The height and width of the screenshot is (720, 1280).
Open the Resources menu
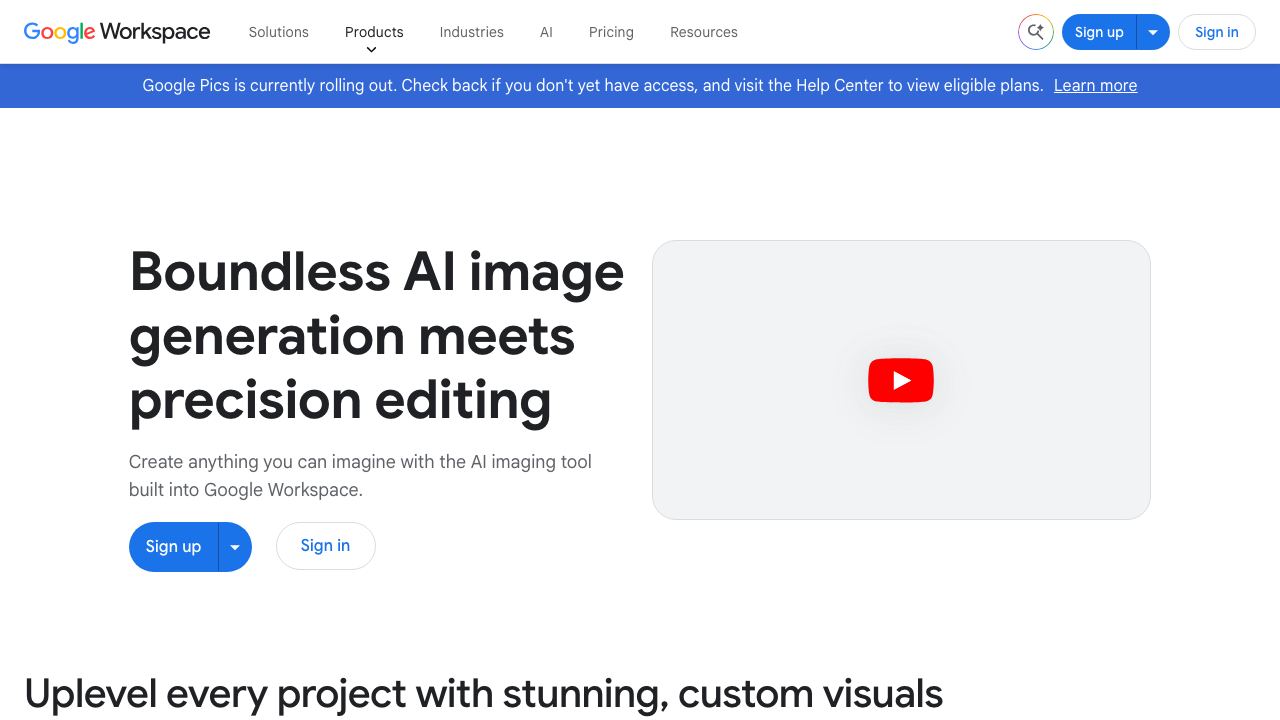click(704, 32)
